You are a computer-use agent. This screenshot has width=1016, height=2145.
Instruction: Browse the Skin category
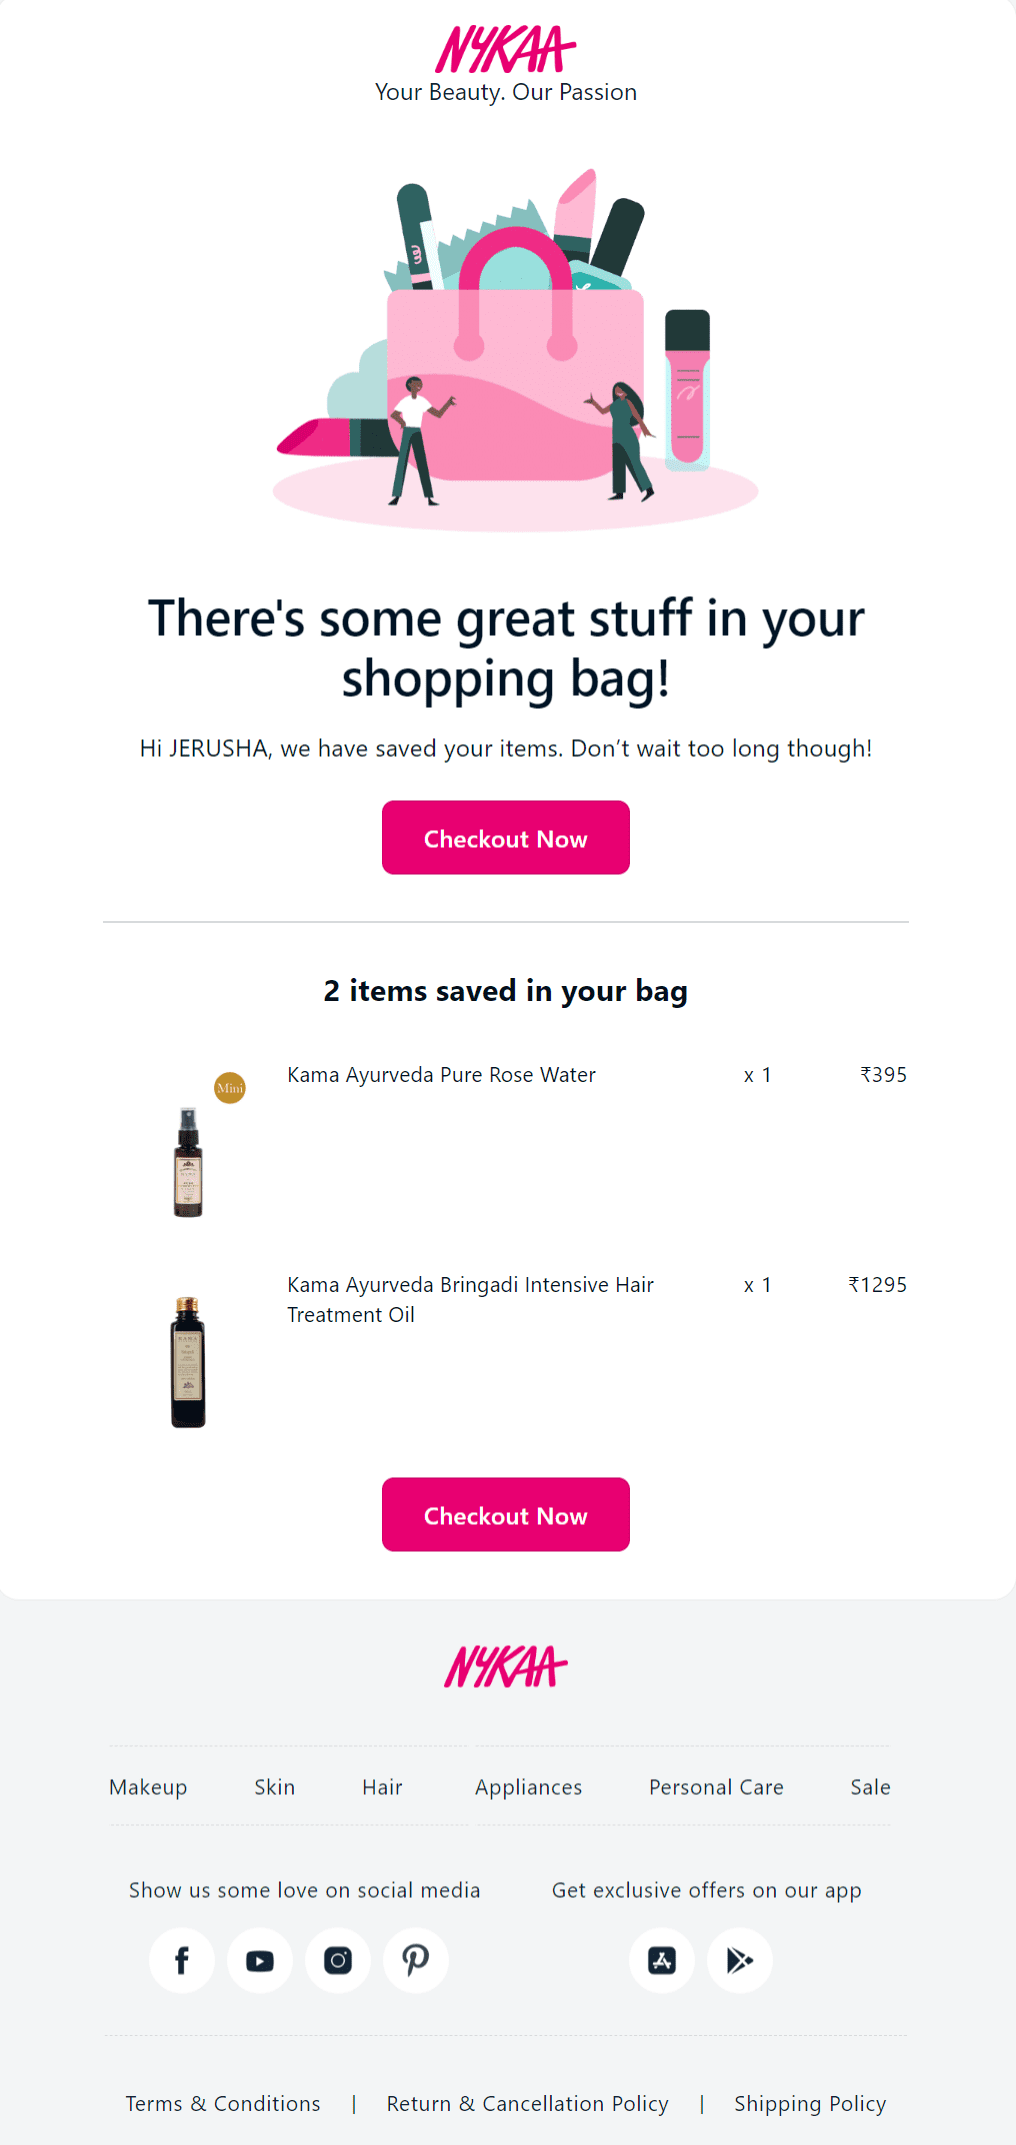[275, 1787]
